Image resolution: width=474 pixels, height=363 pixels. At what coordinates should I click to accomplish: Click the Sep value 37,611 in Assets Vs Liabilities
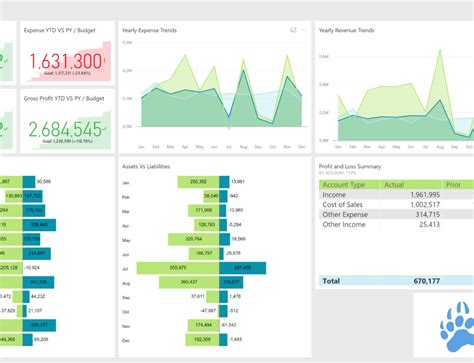pos(198,296)
